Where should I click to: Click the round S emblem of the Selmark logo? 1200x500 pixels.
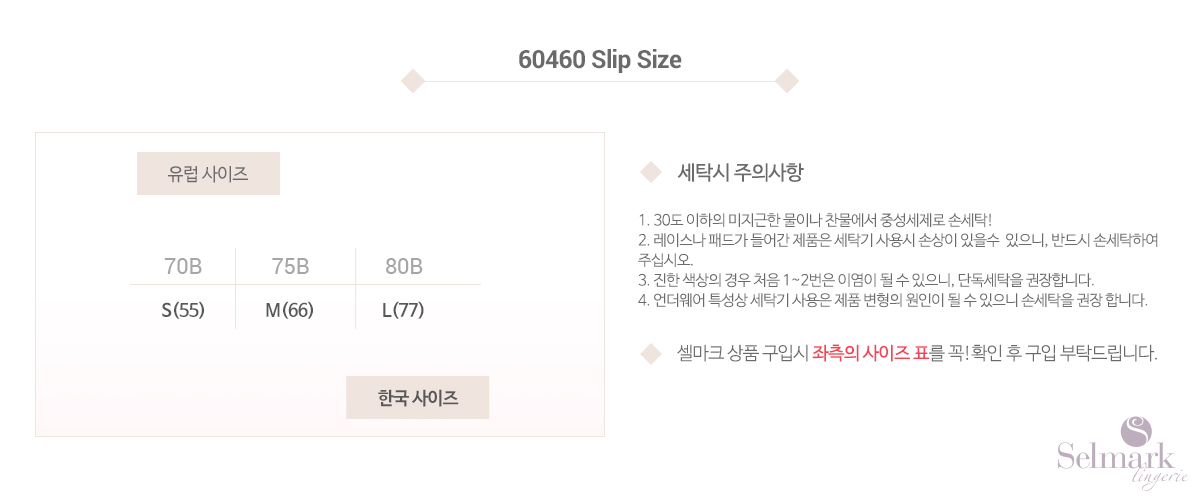[x=1136, y=431]
